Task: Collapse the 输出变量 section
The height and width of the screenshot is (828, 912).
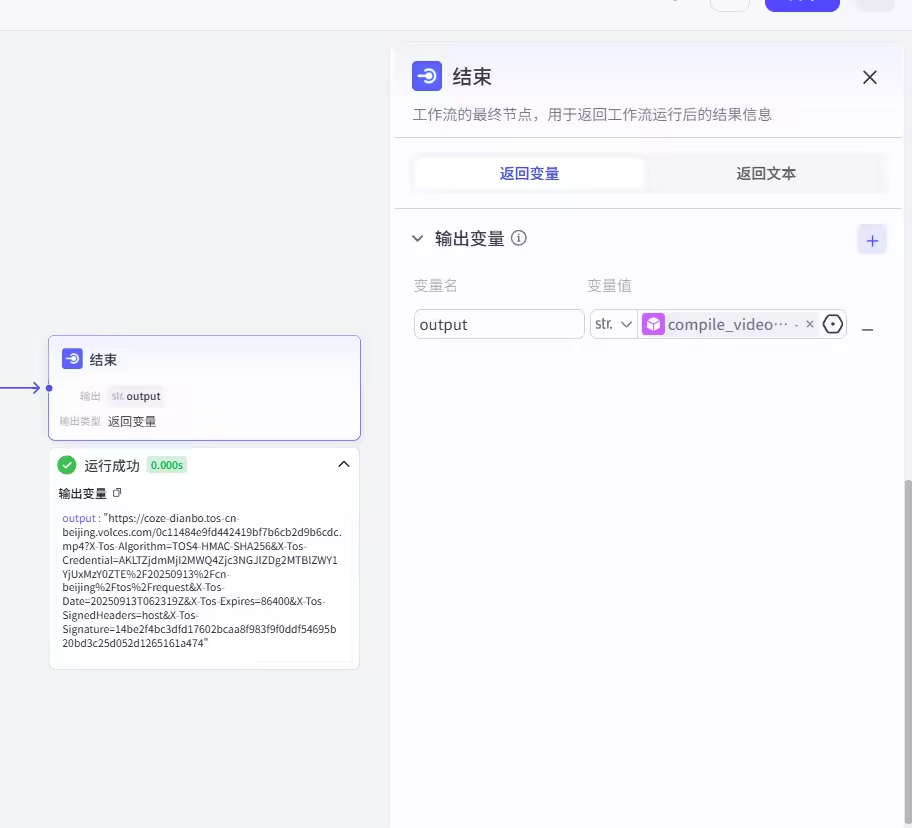Action: click(418, 239)
